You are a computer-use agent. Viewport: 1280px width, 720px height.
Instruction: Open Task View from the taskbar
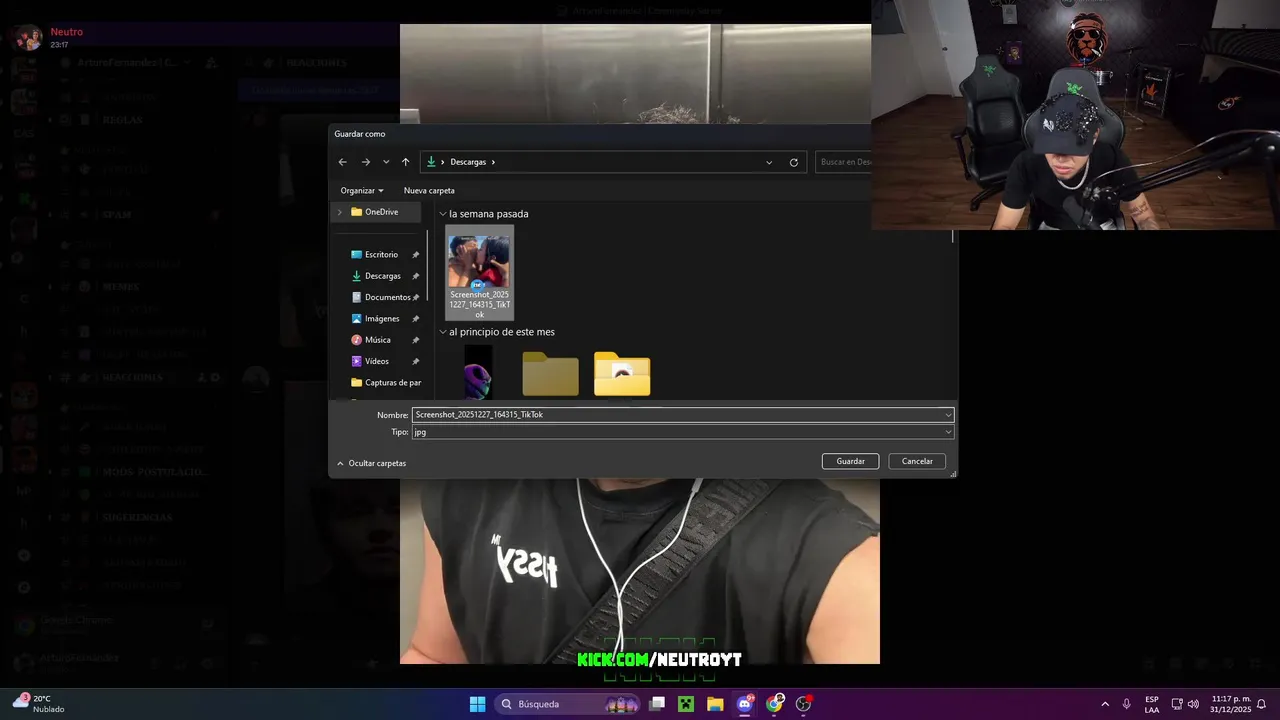tap(657, 704)
